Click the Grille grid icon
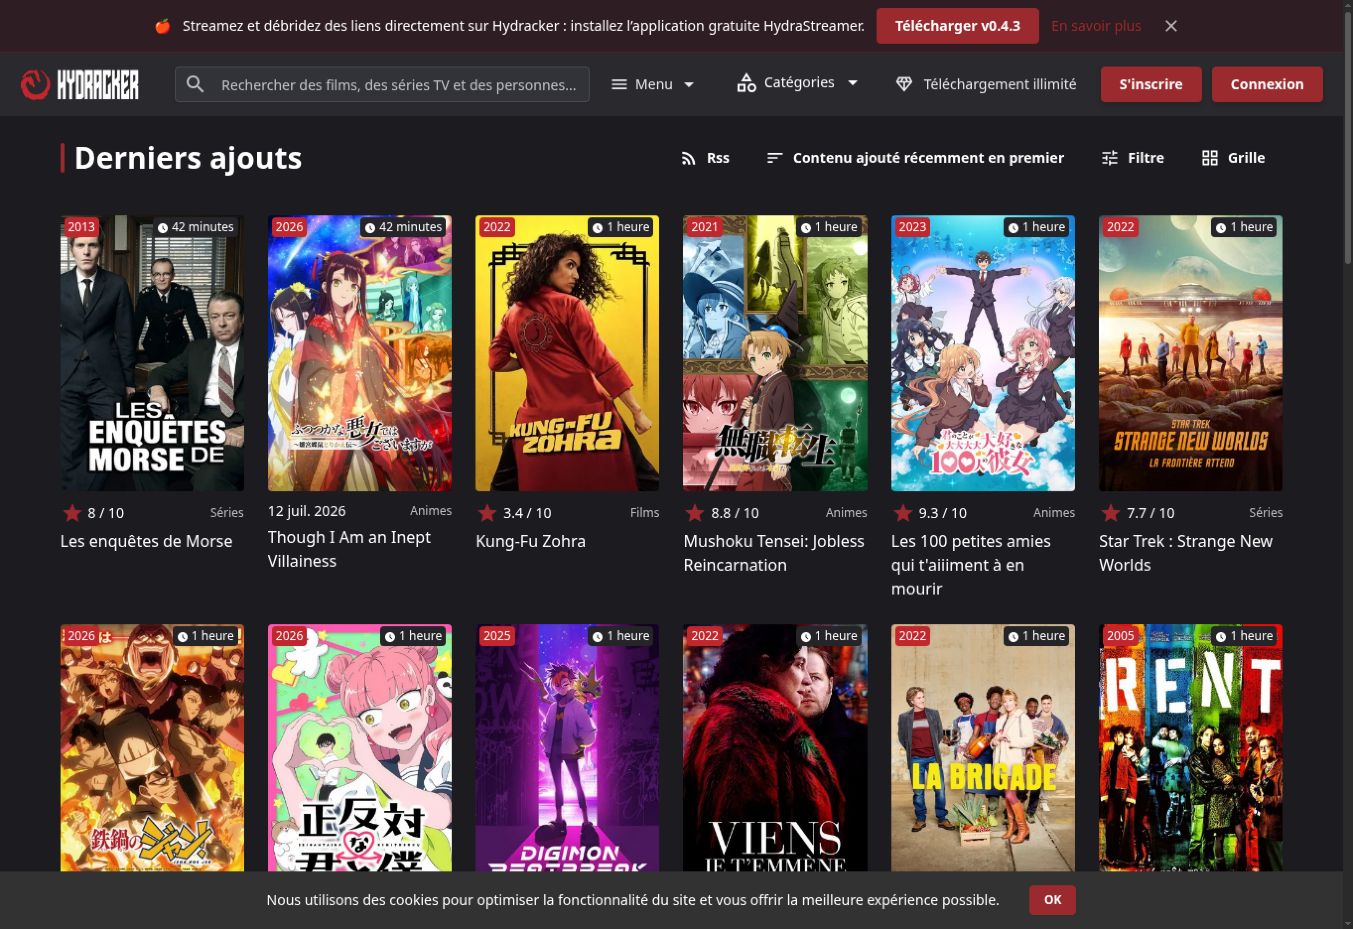The height and width of the screenshot is (929, 1353). pos(1210,158)
